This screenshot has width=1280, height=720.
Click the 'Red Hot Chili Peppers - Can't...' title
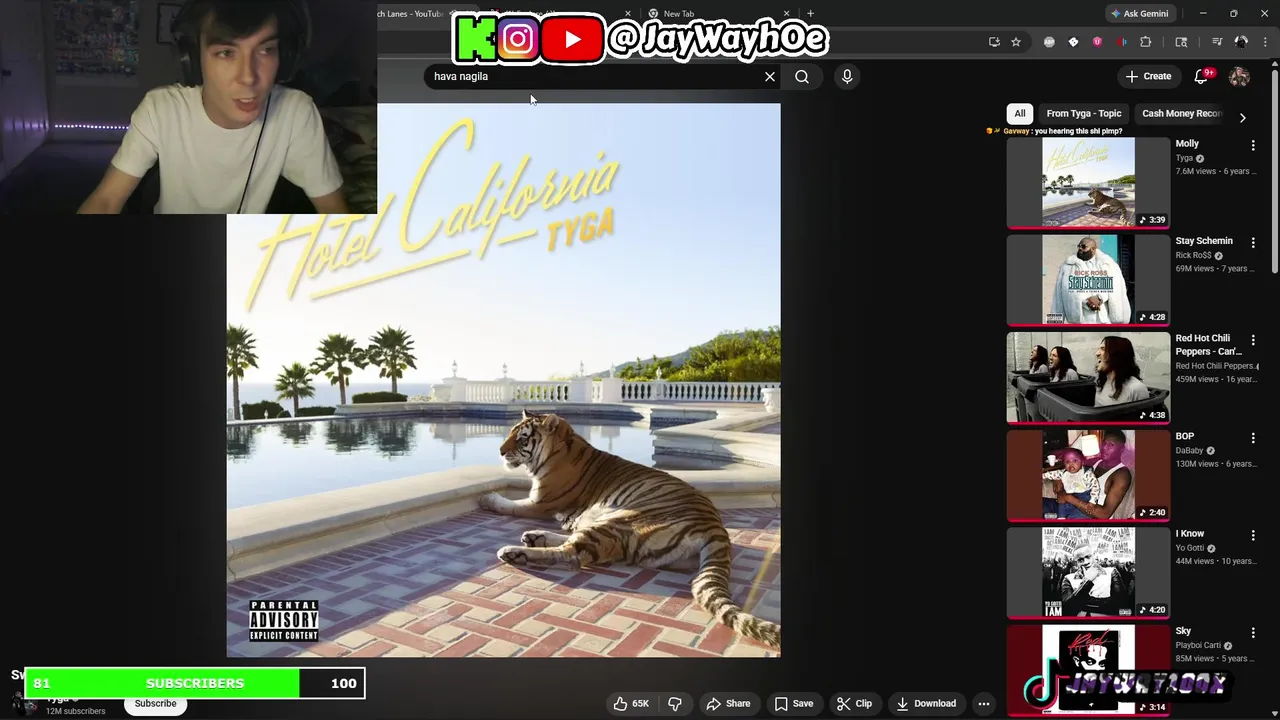coord(1208,345)
